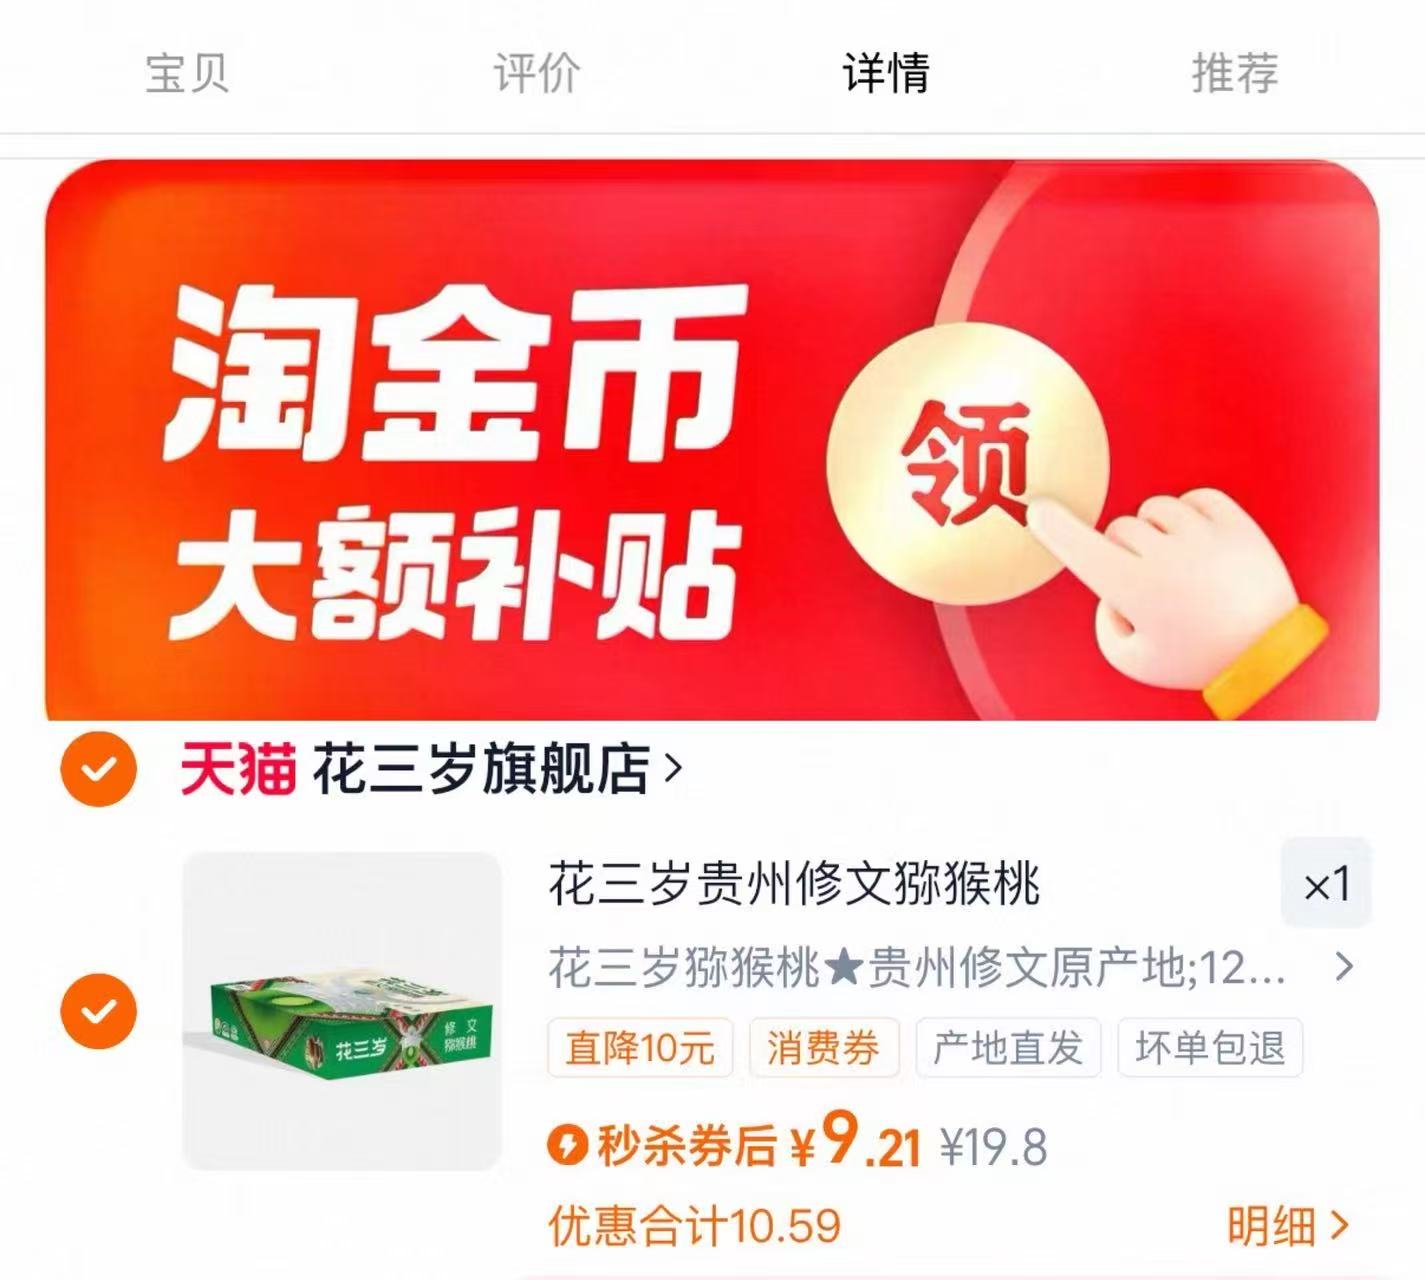
Task: Tap the lightning 秒杀 icon before price
Action: [x=568, y=1144]
